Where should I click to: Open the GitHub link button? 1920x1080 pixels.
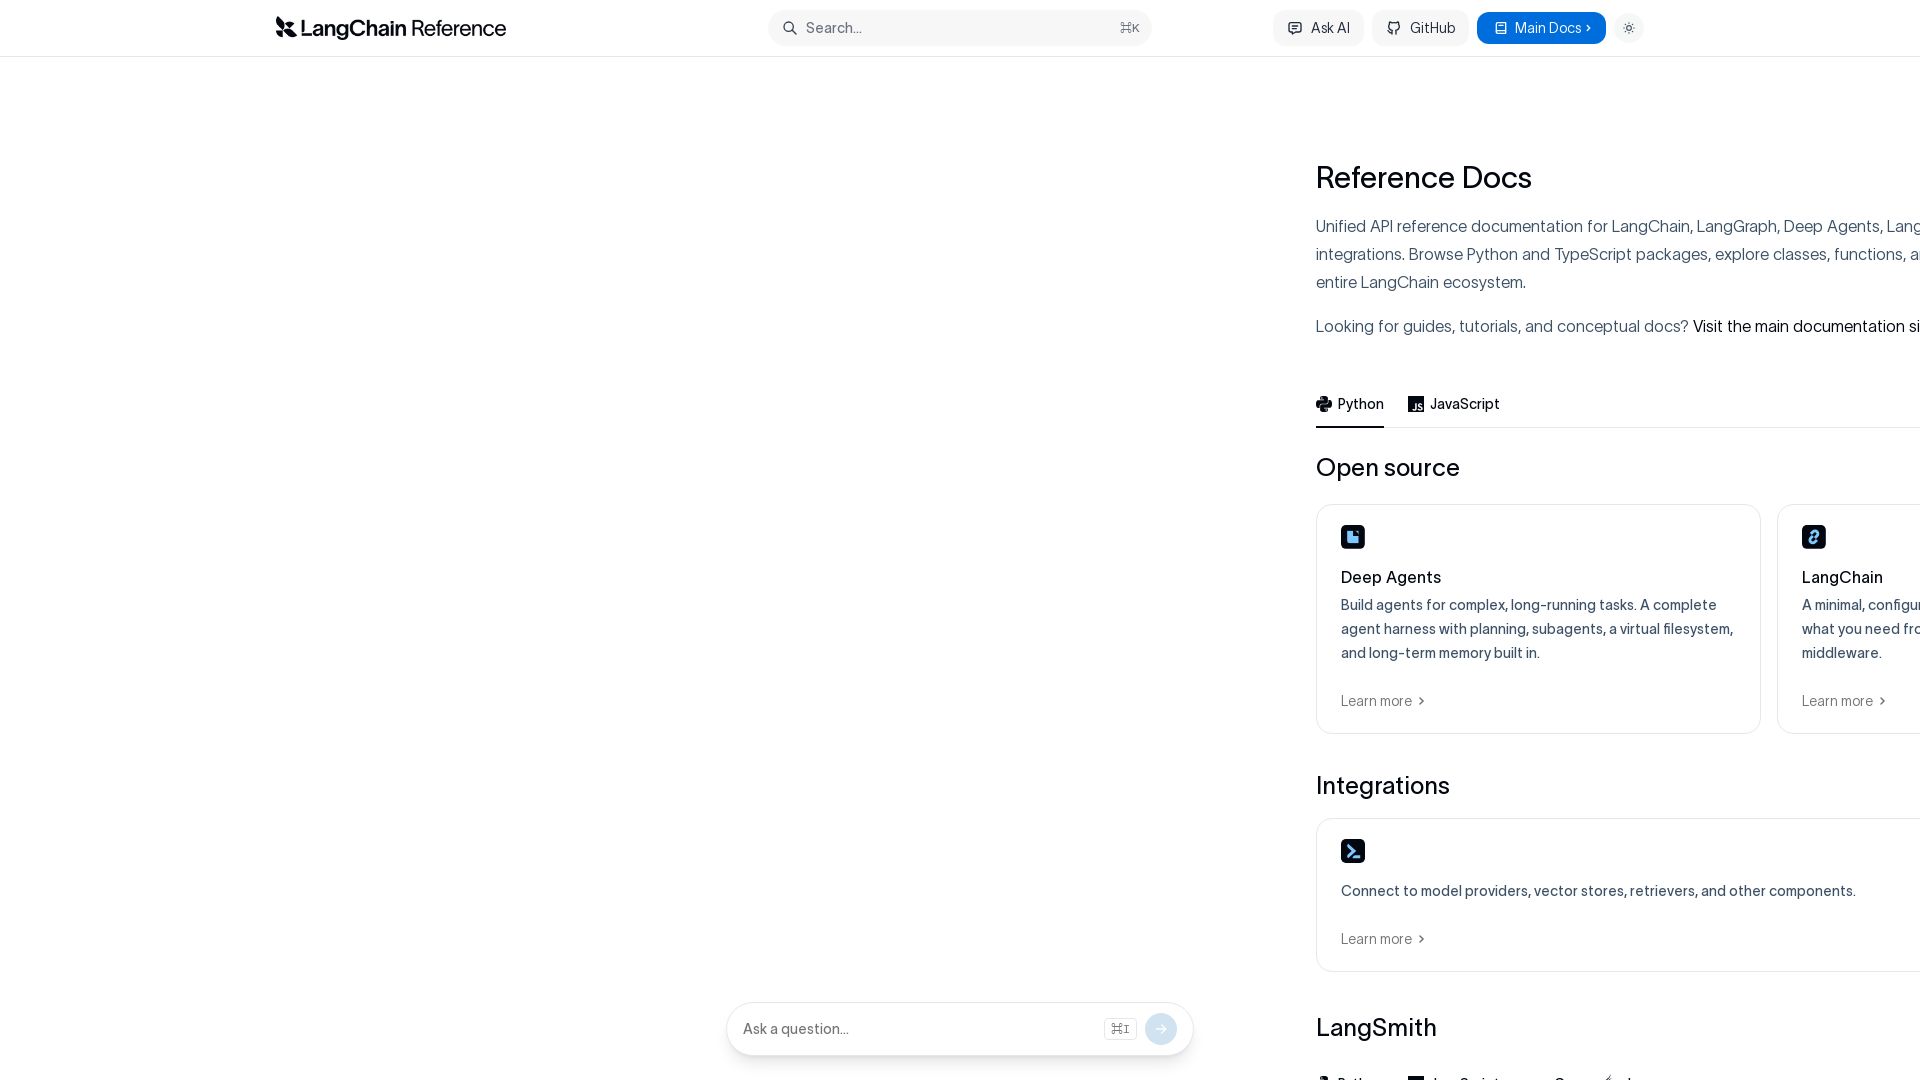1420,28
